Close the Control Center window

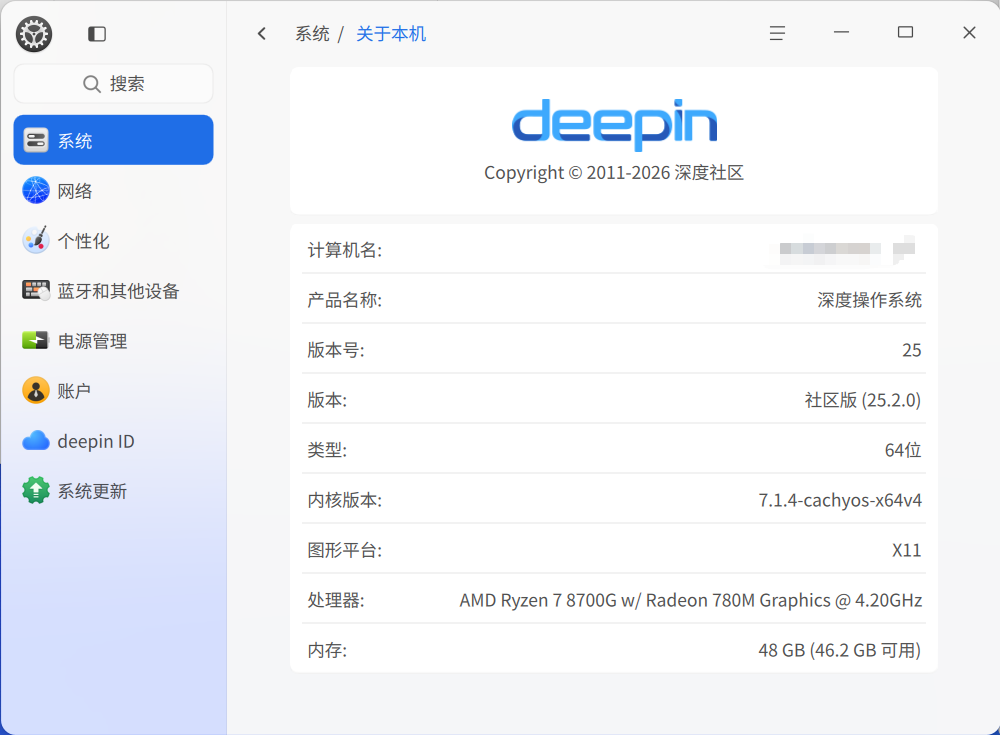pos(969,33)
